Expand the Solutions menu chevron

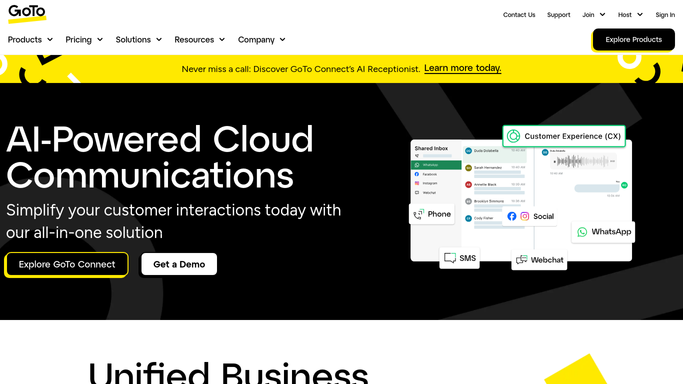click(x=159, y=40)
